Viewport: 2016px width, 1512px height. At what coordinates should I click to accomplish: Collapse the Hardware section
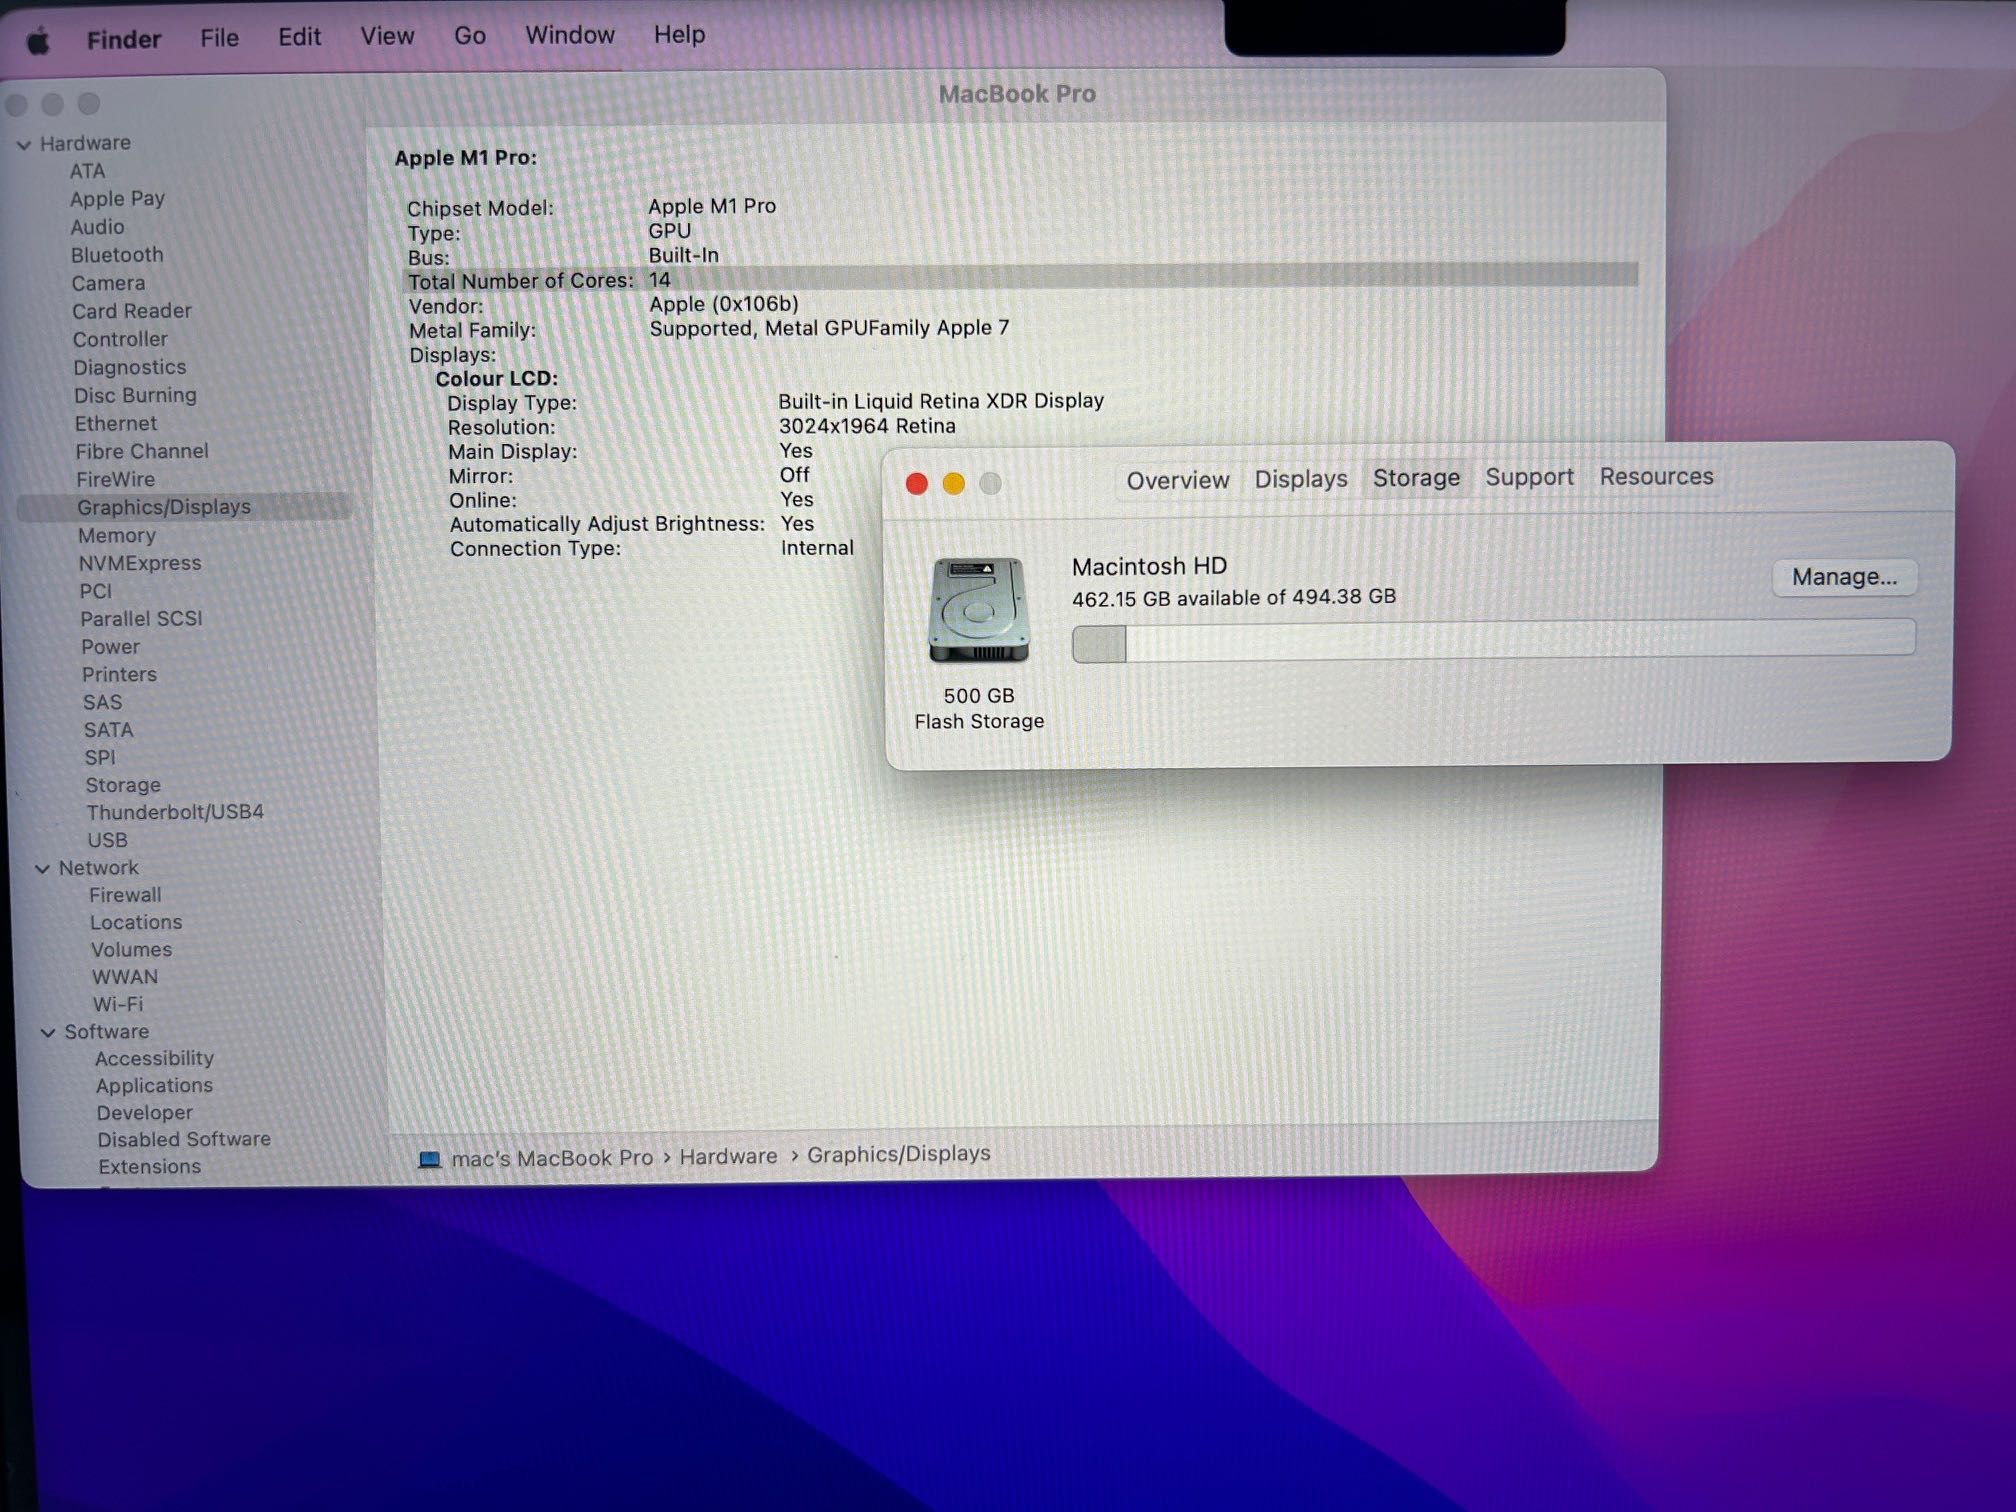24,145
